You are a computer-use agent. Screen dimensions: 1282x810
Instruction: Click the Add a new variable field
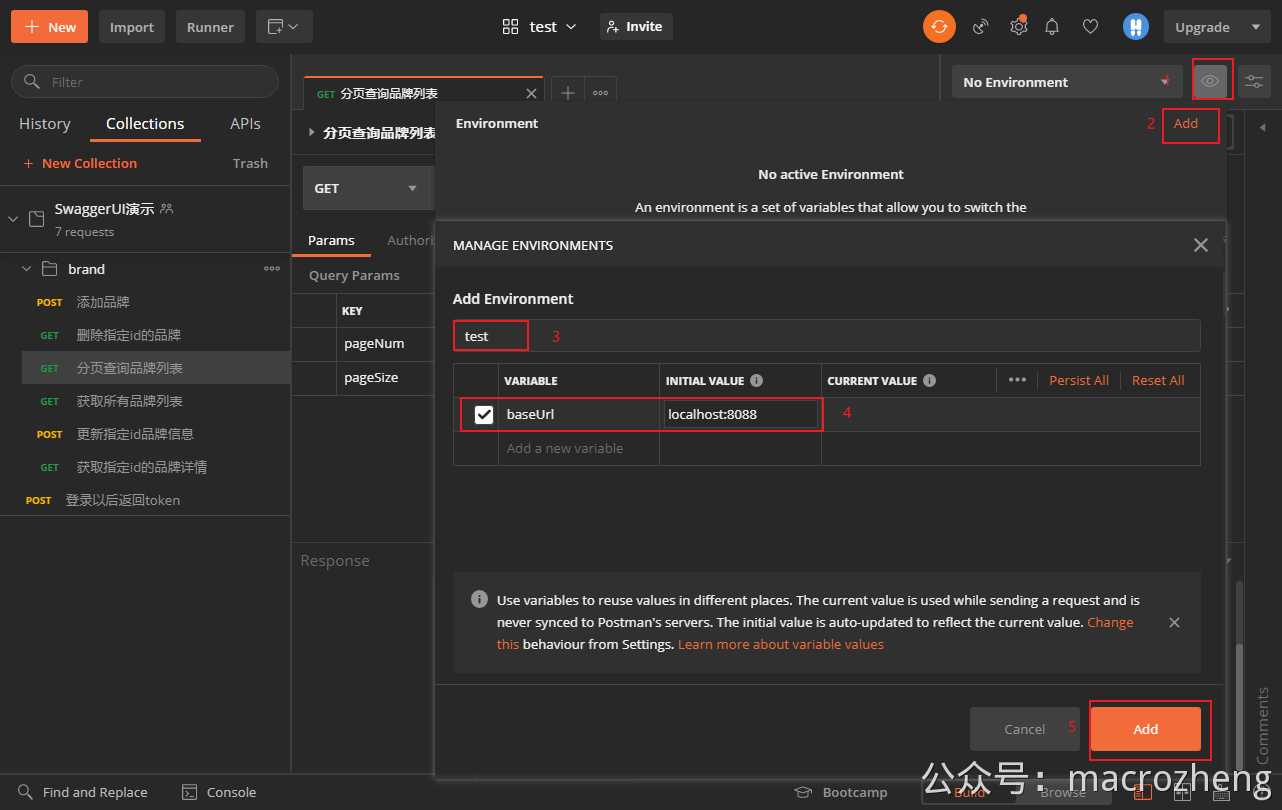(x=578, y=448)
